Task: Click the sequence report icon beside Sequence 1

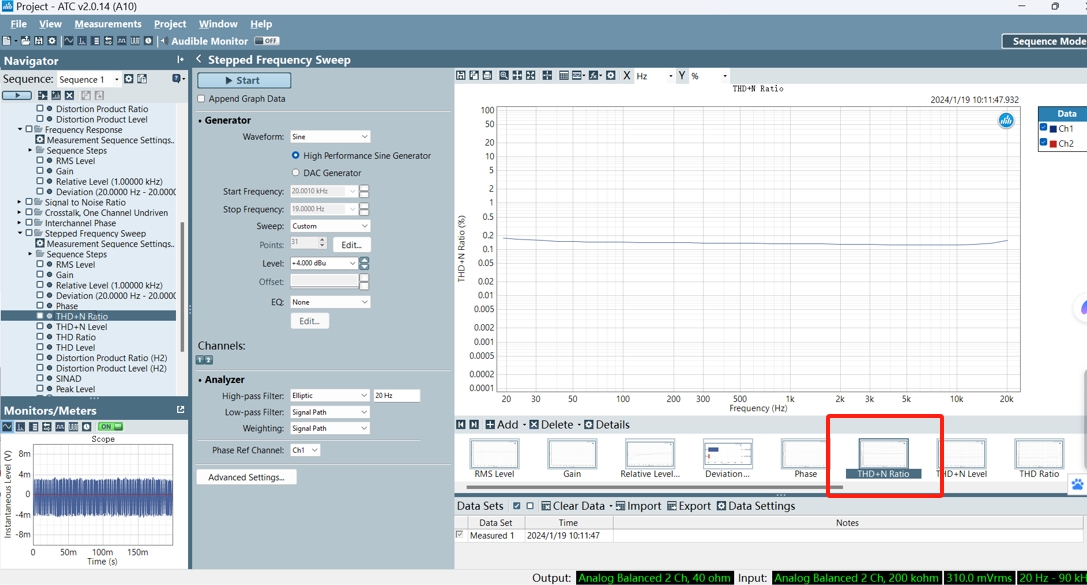Action: (142, 79)
